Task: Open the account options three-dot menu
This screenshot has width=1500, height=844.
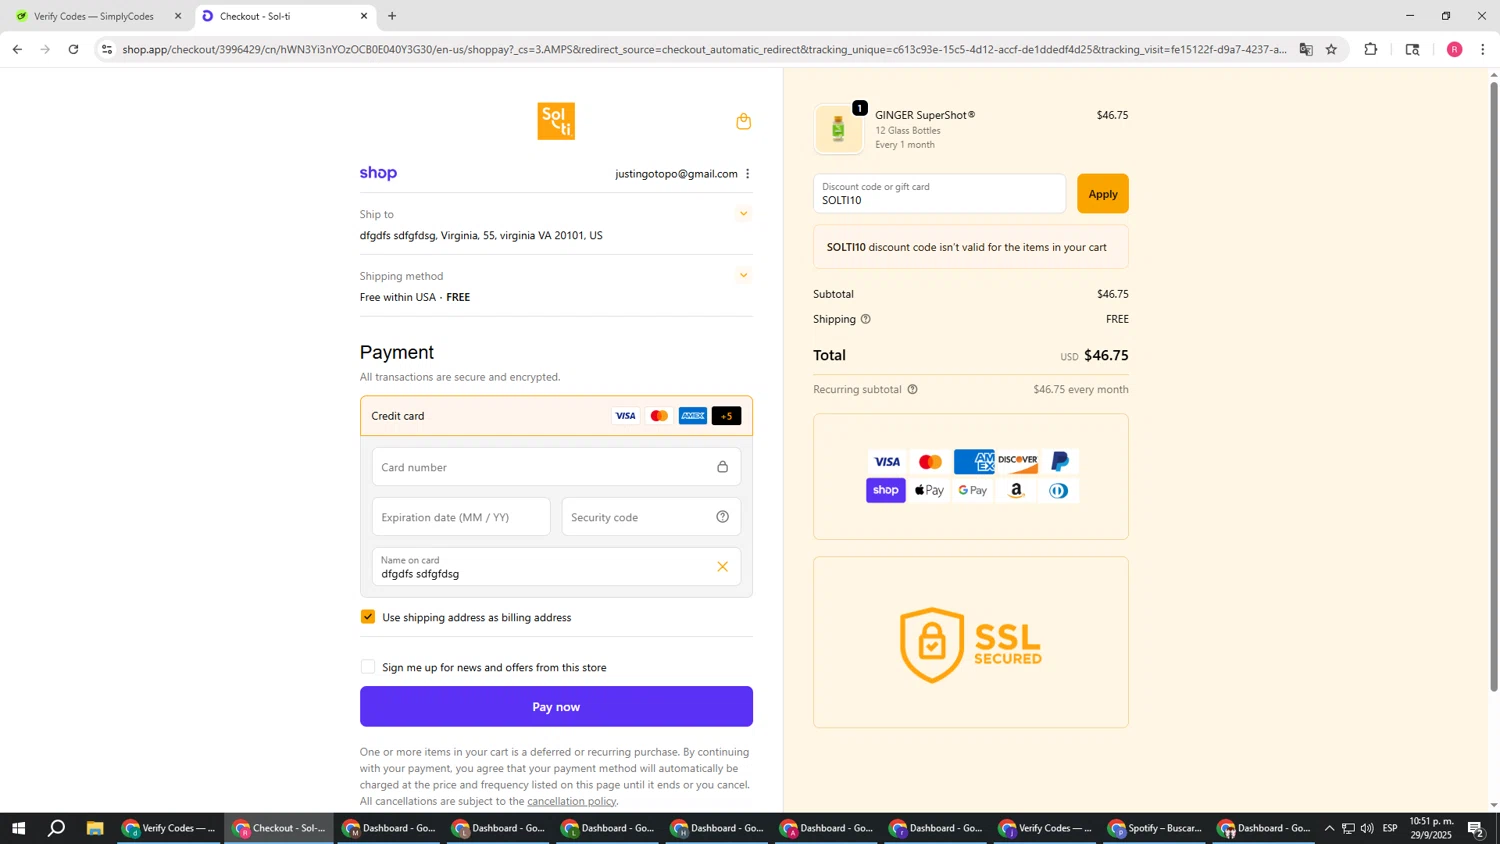Action: [747, 174]
